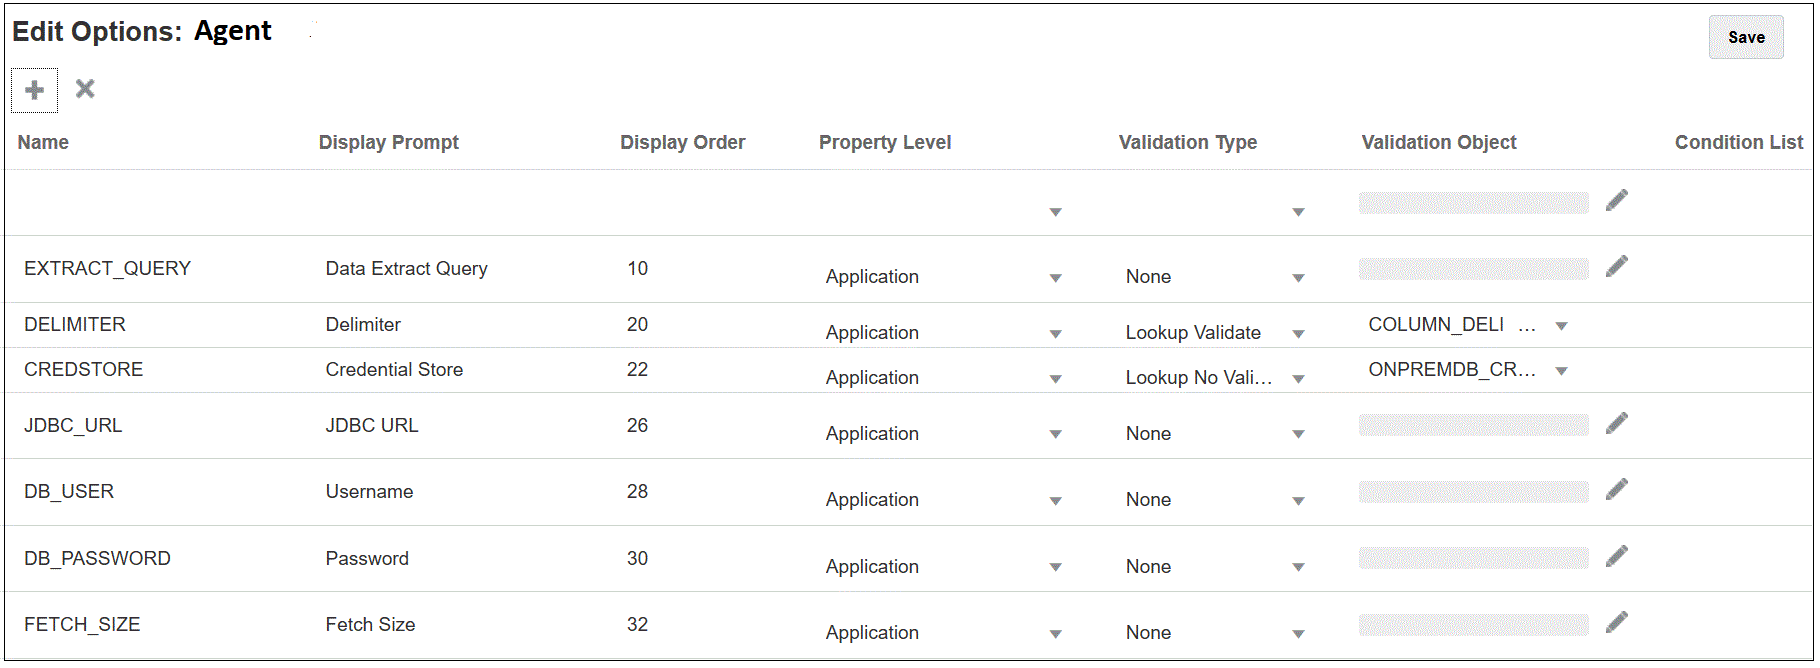The image size is (1820, 668).
Task: Expand Validation Type dropdown for DELIMITER
Action: coord(1298,334)
